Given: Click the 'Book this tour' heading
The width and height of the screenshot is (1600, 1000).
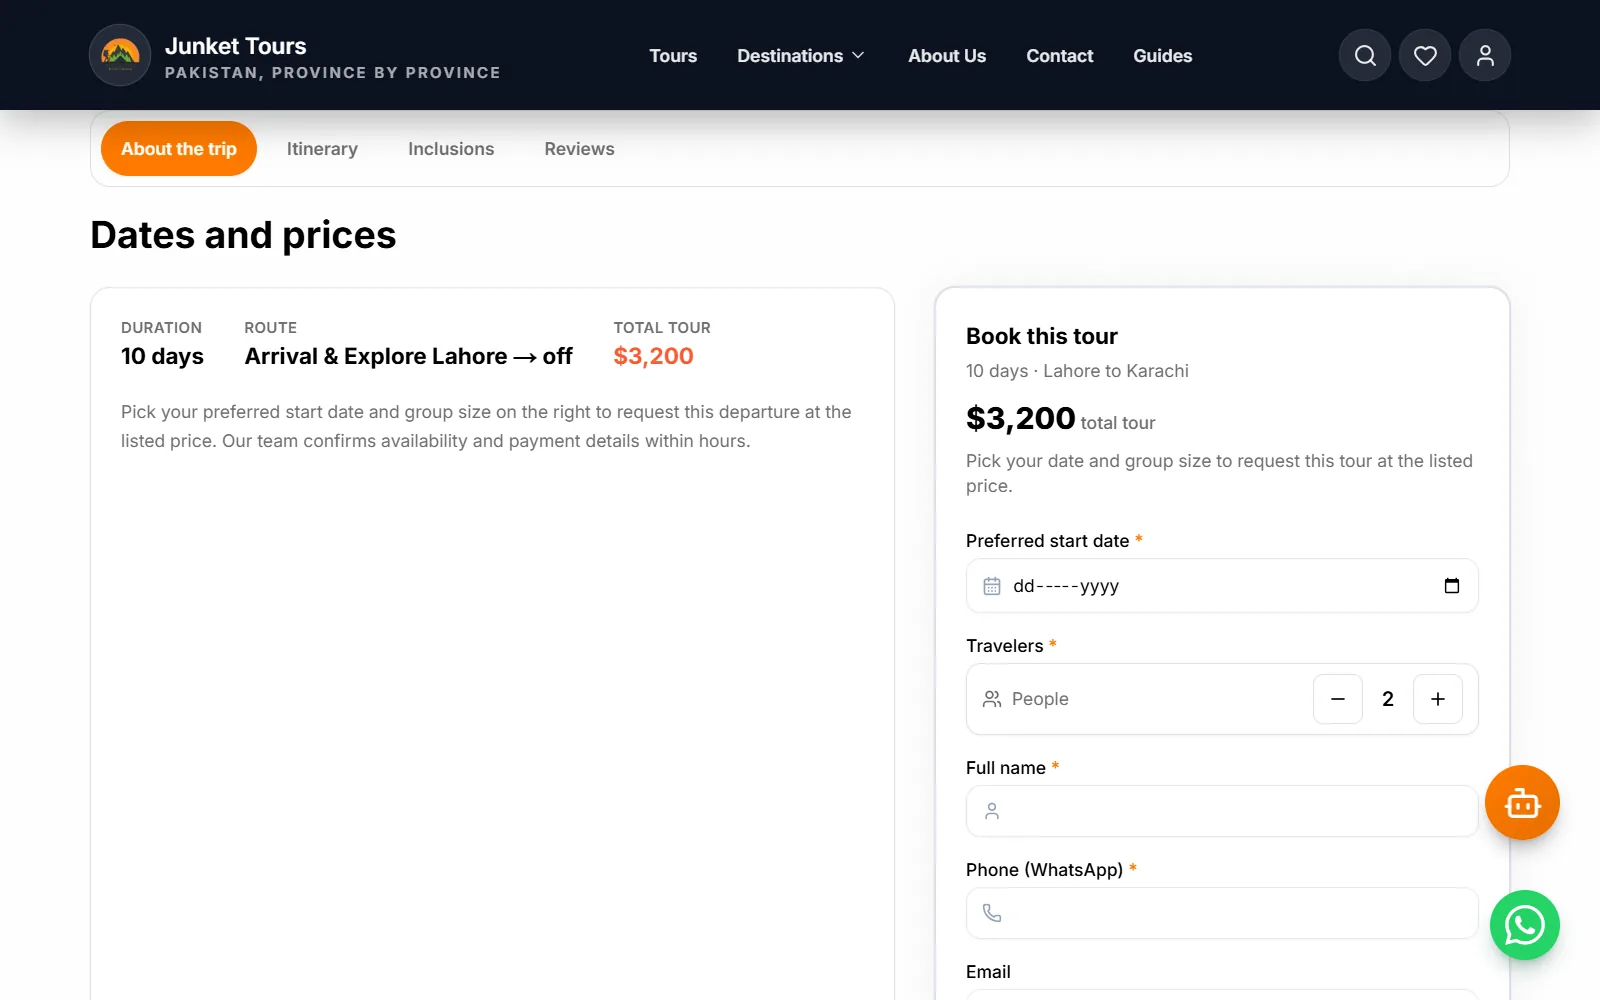Looking at the screenshot, I should 1042,336.
